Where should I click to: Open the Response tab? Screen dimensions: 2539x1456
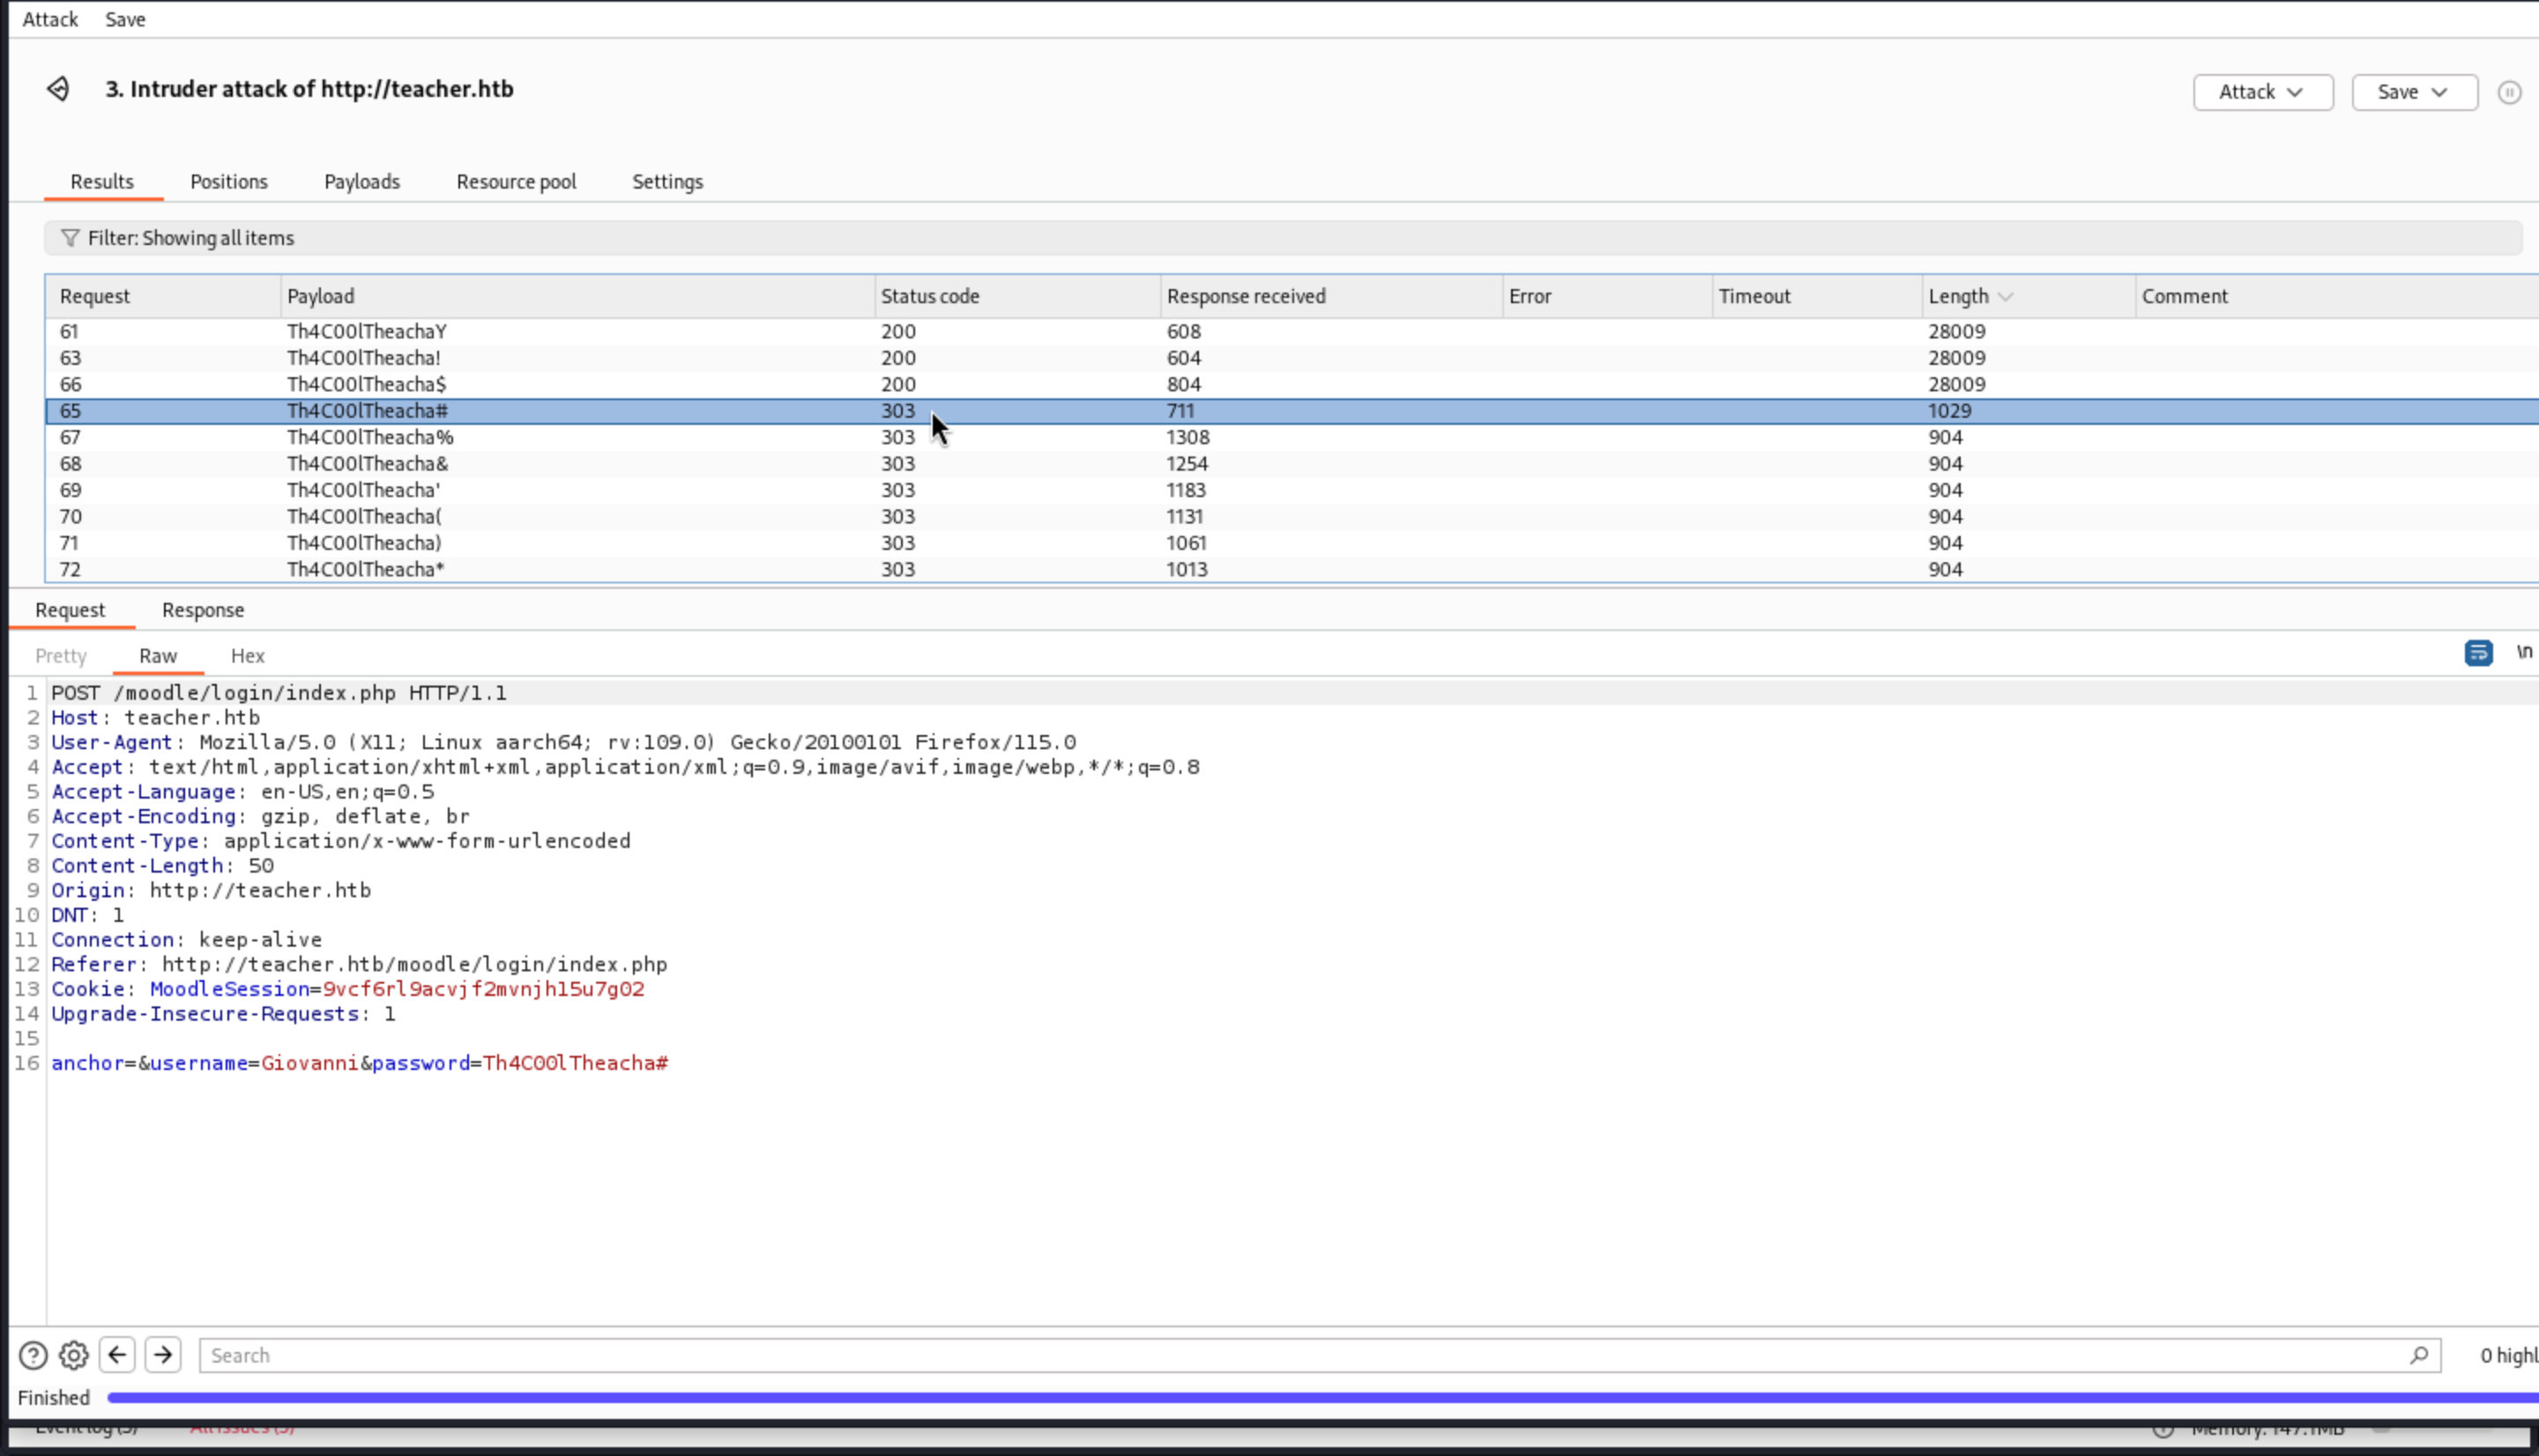[203, 610]
